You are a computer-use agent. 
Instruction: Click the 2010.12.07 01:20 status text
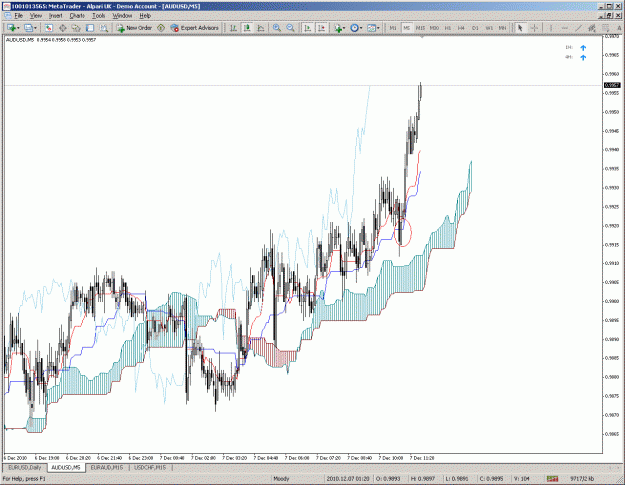tap(348, 479)
